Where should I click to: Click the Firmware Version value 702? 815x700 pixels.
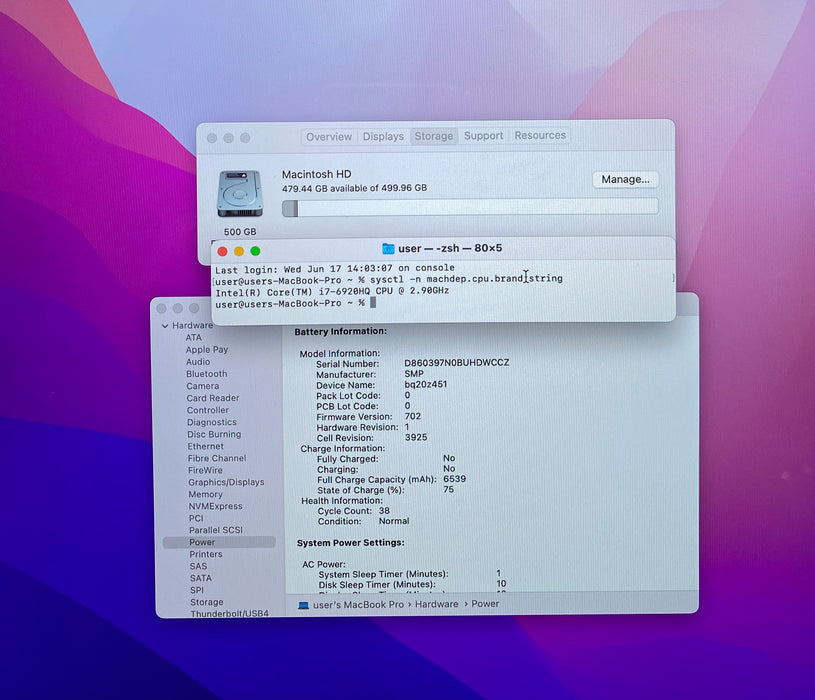[413, 416]
